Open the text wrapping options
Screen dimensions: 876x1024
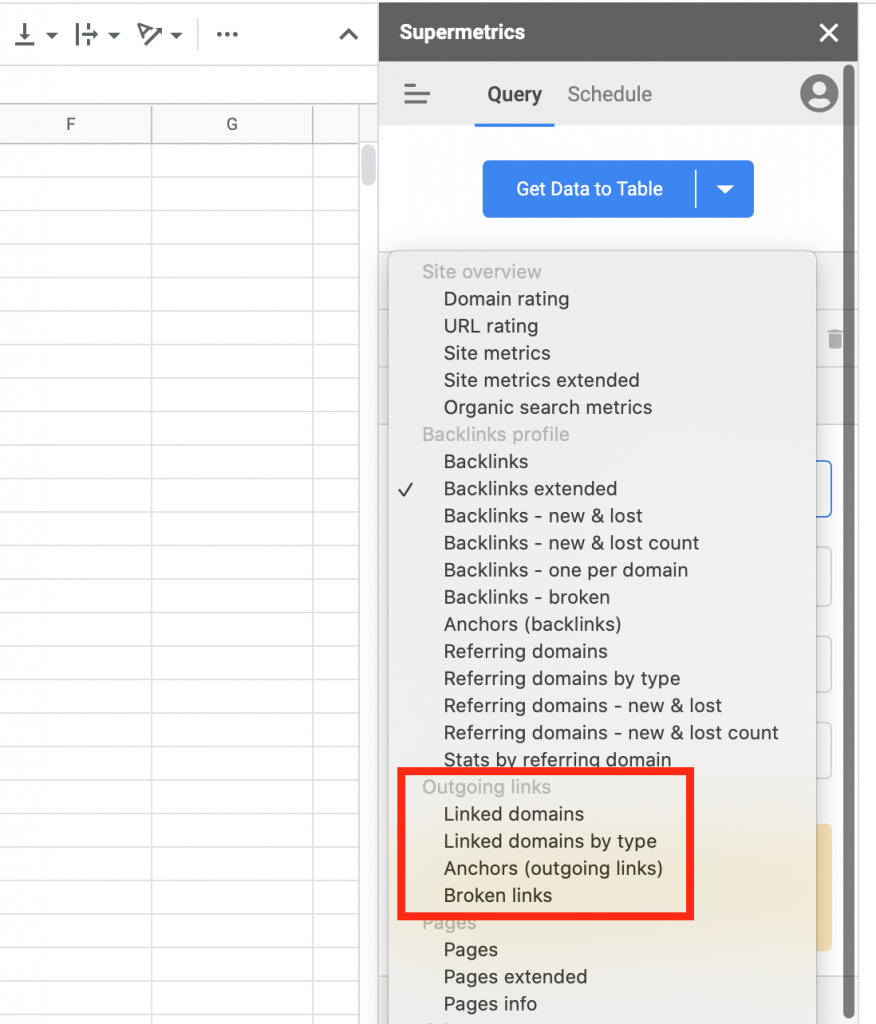point(97,35)
